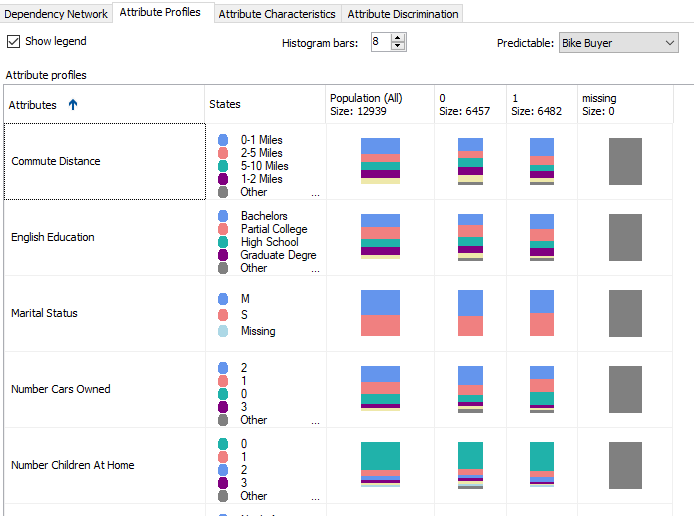Click the Missing light-blue legend dot
This screenshot has width=694, height=516.
tap(223, 331)
